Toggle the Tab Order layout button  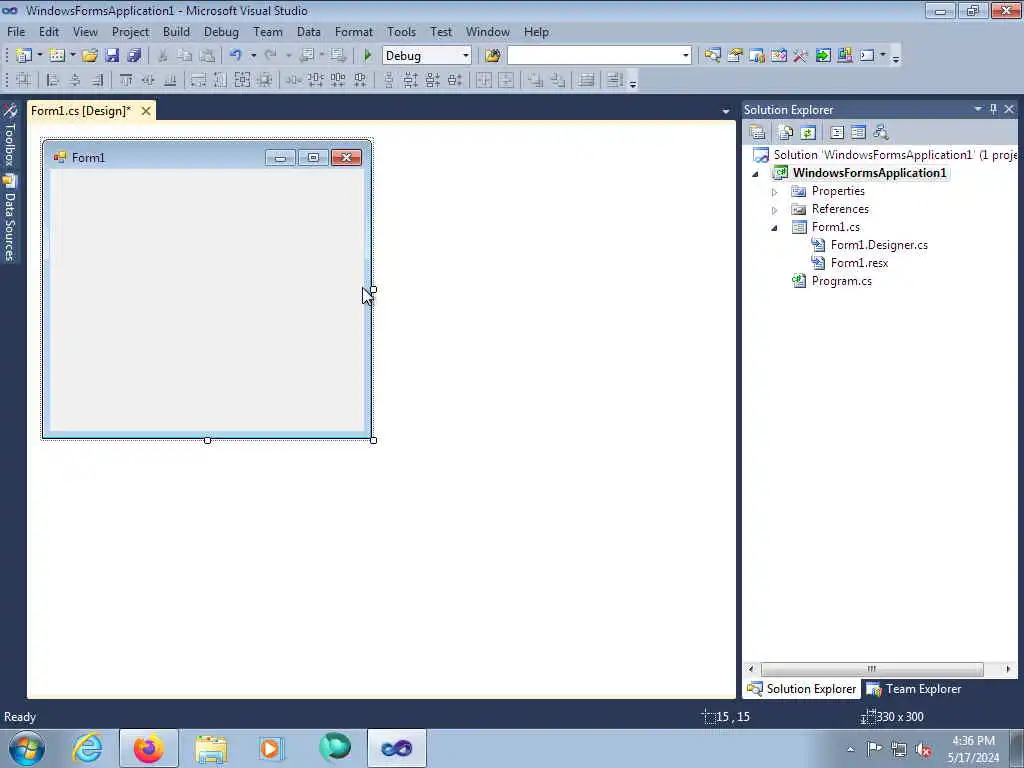pos(615,80)
